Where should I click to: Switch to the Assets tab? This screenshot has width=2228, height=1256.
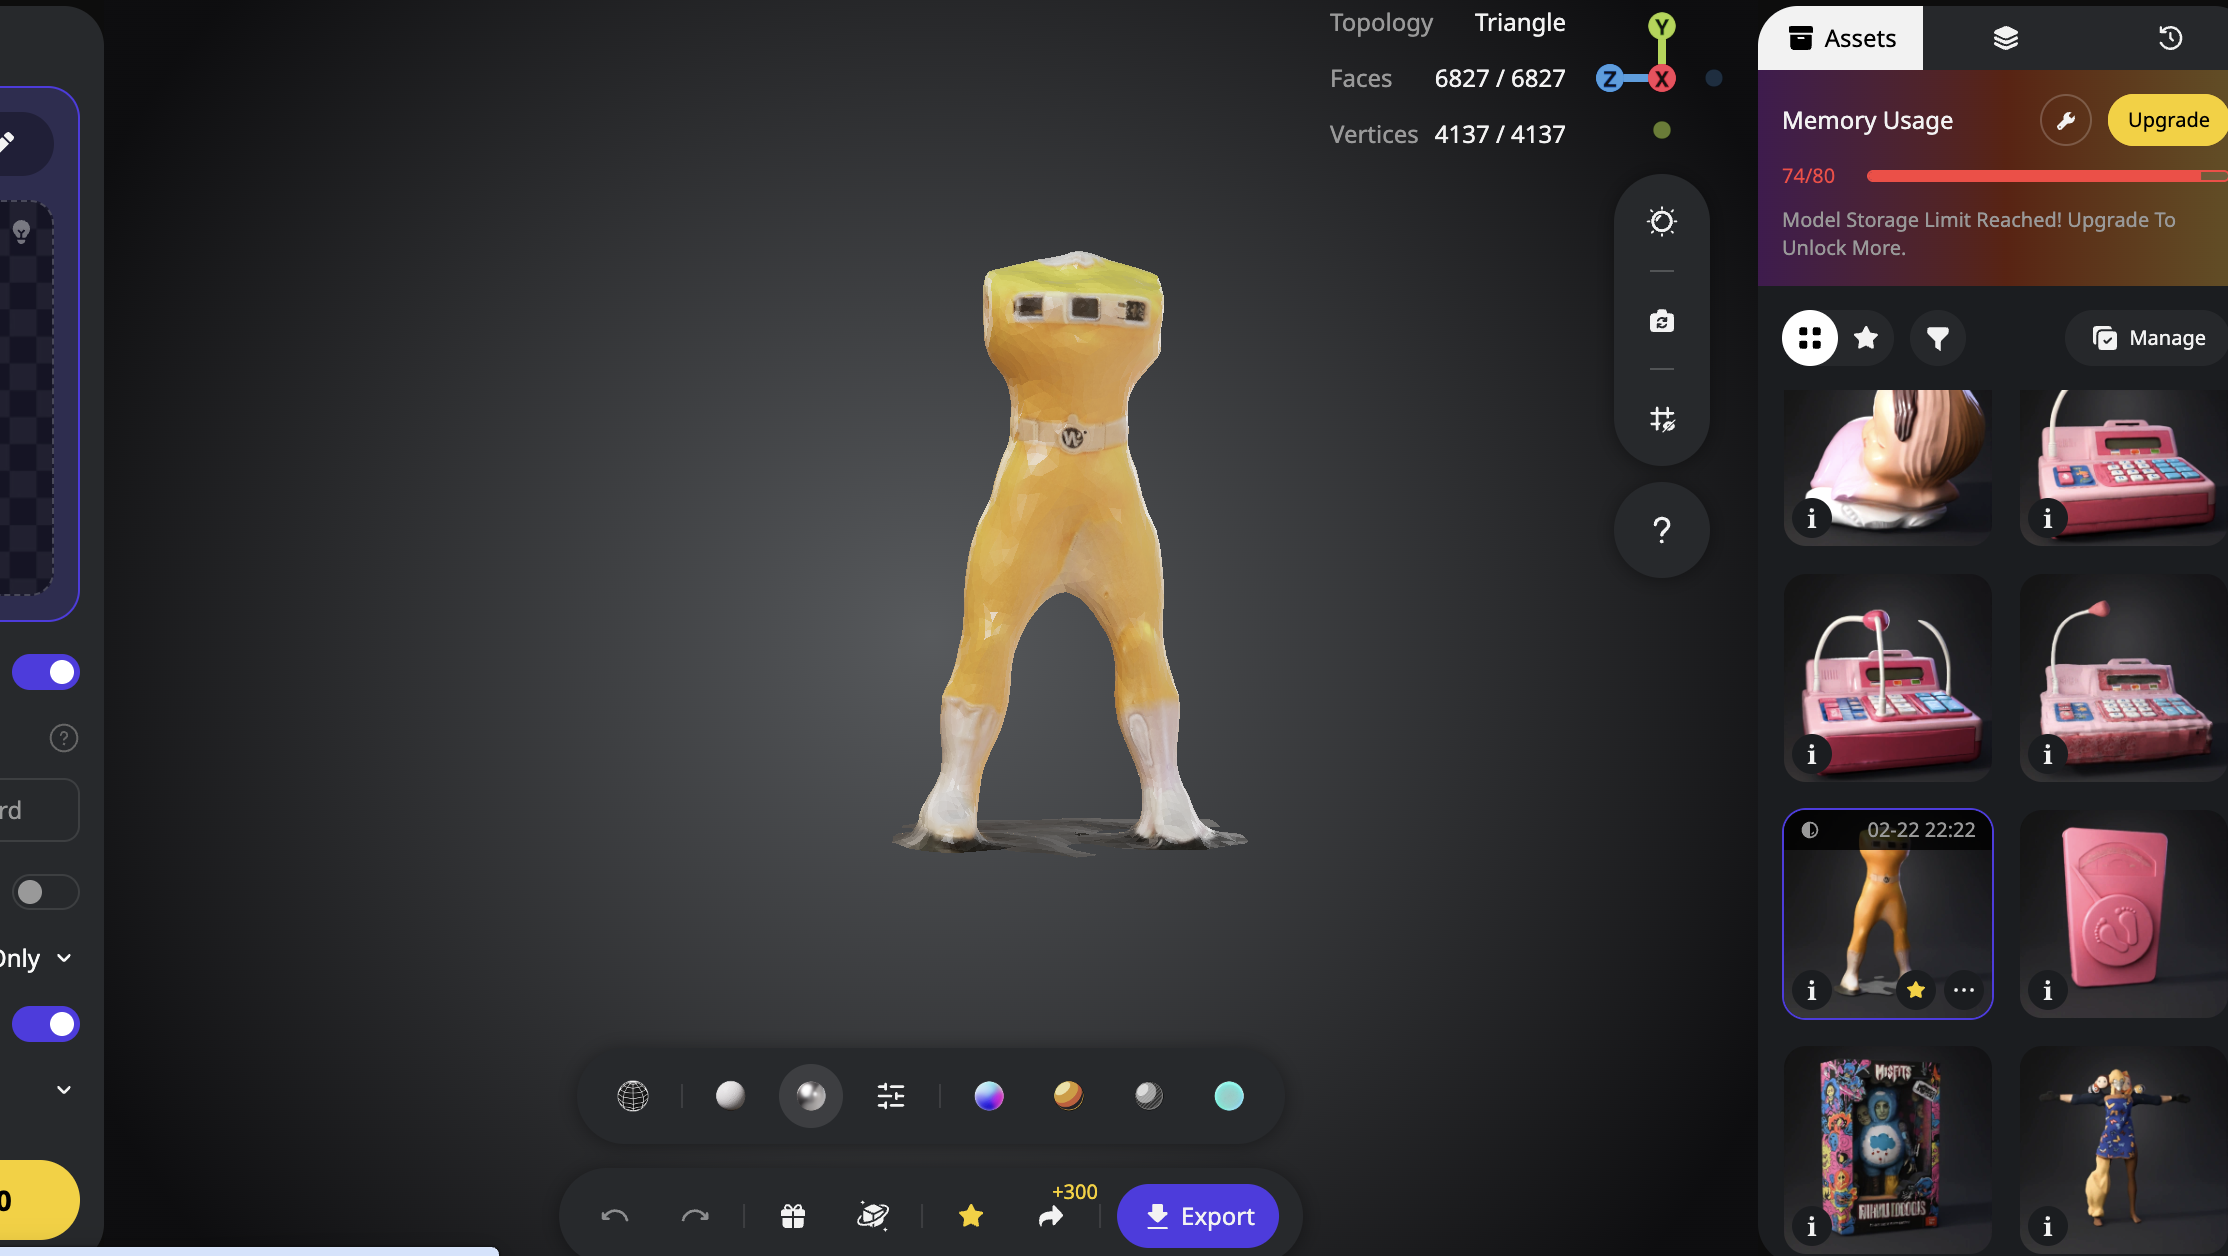tap(1840, 38)
